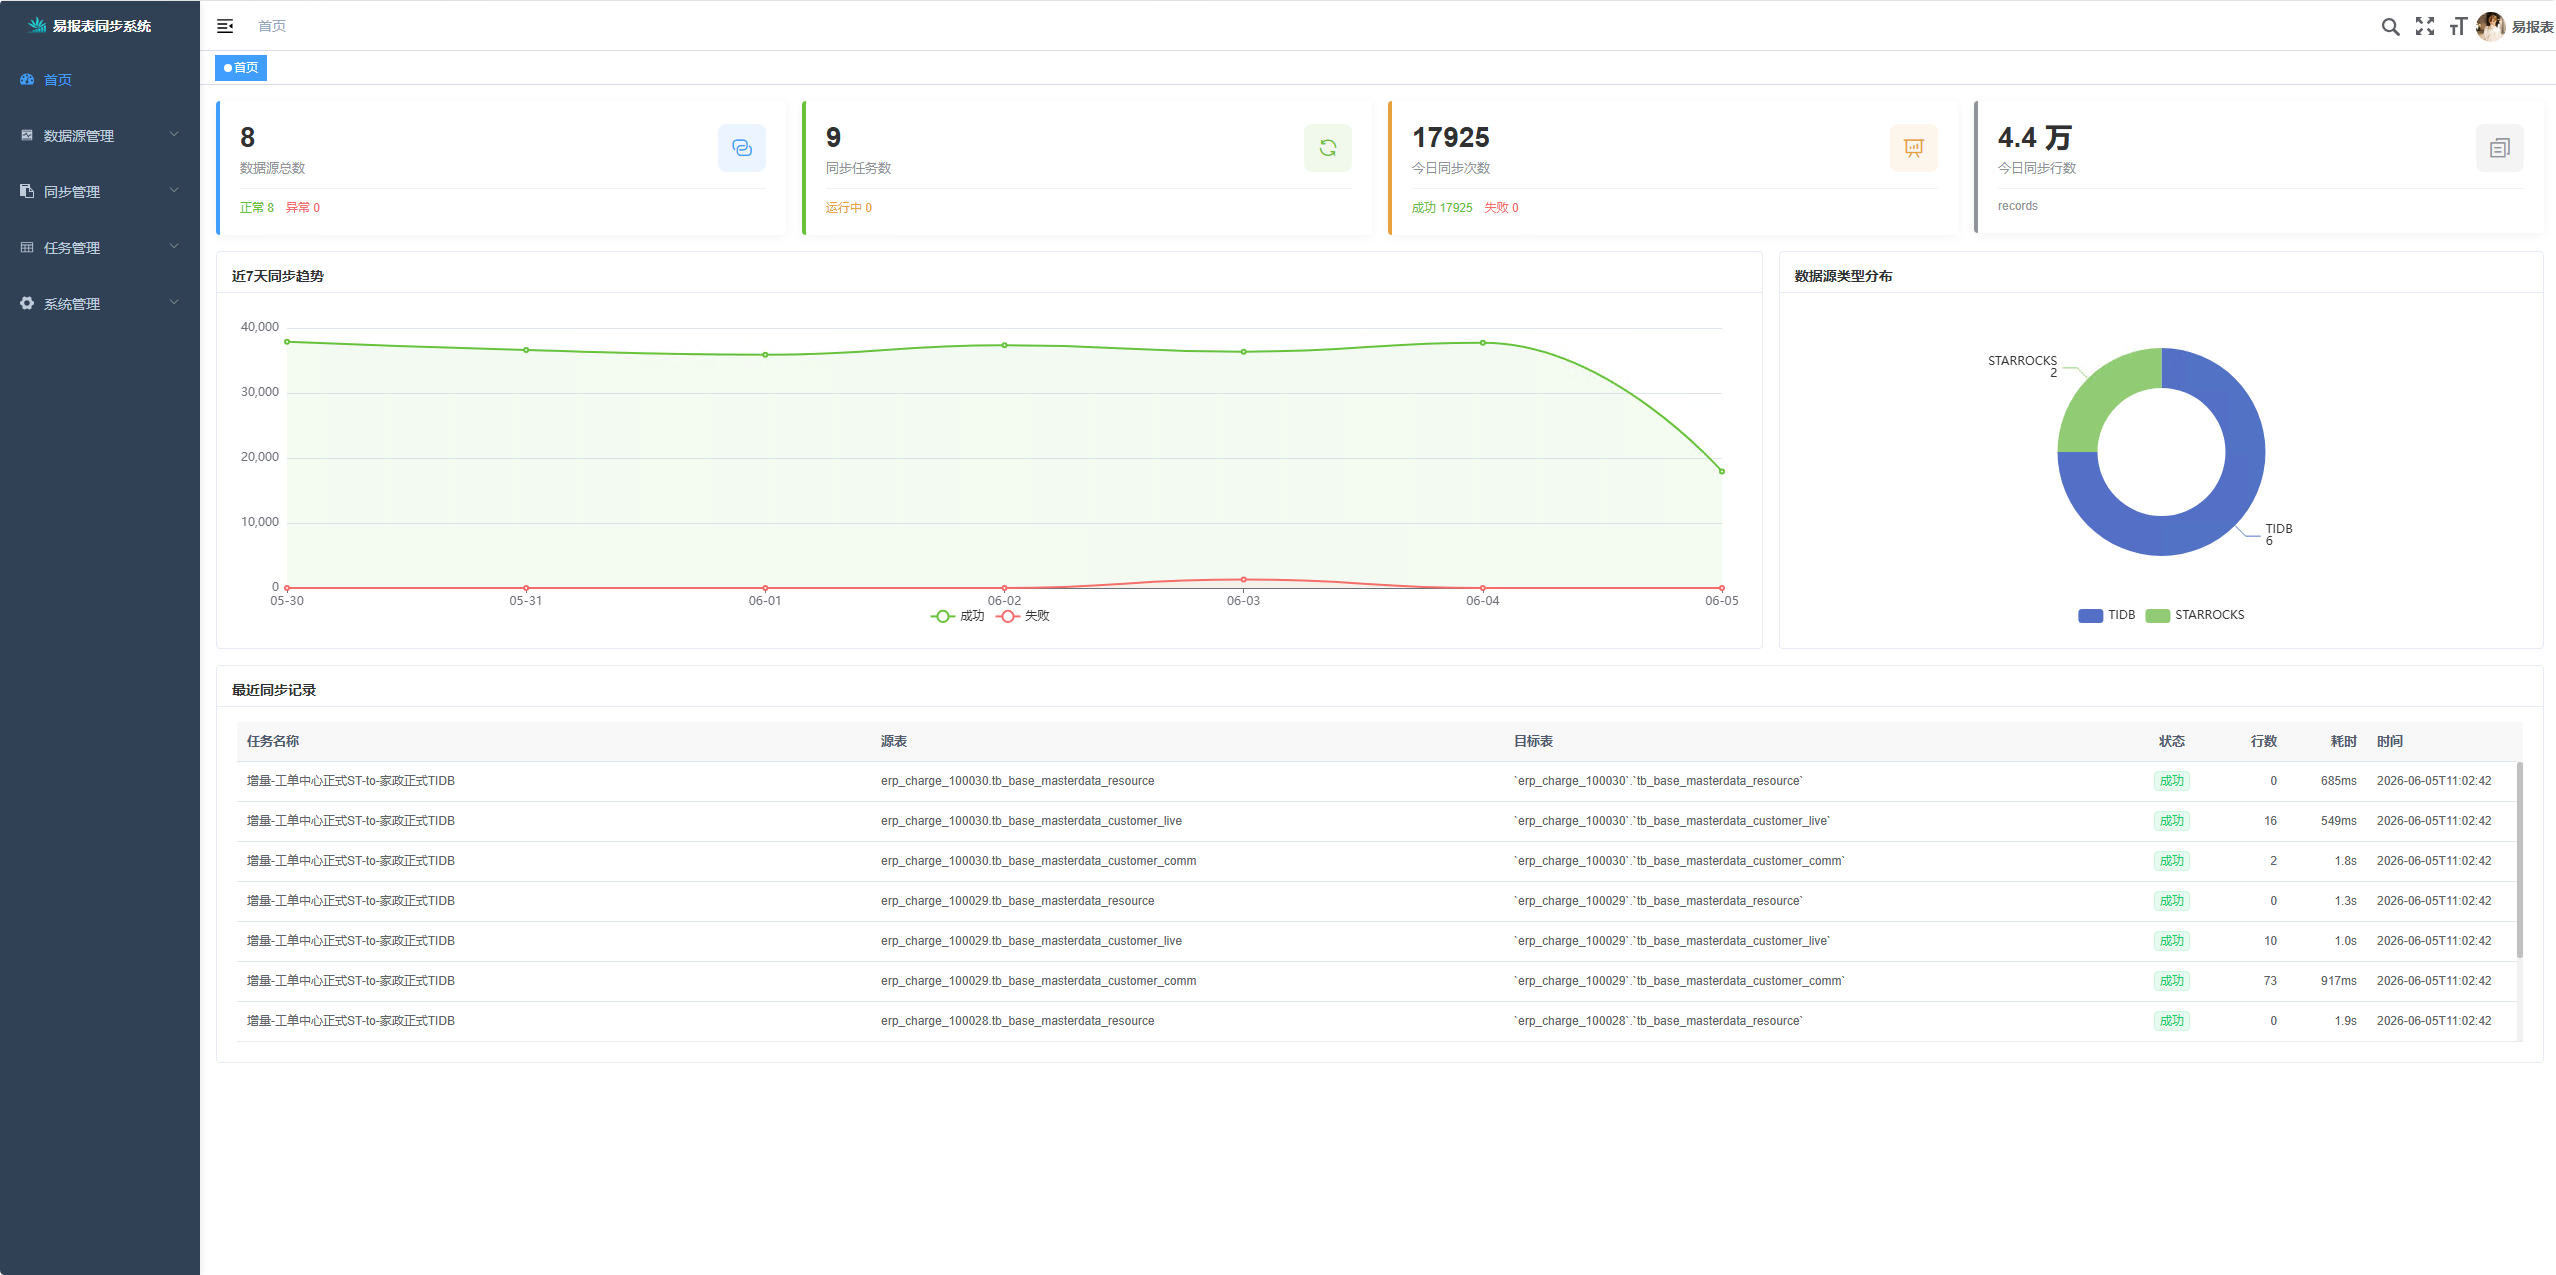Expand the 同步管理 sidebar menu
The height and width of the screenshot is (1275, 2556).
coord(100,192)
